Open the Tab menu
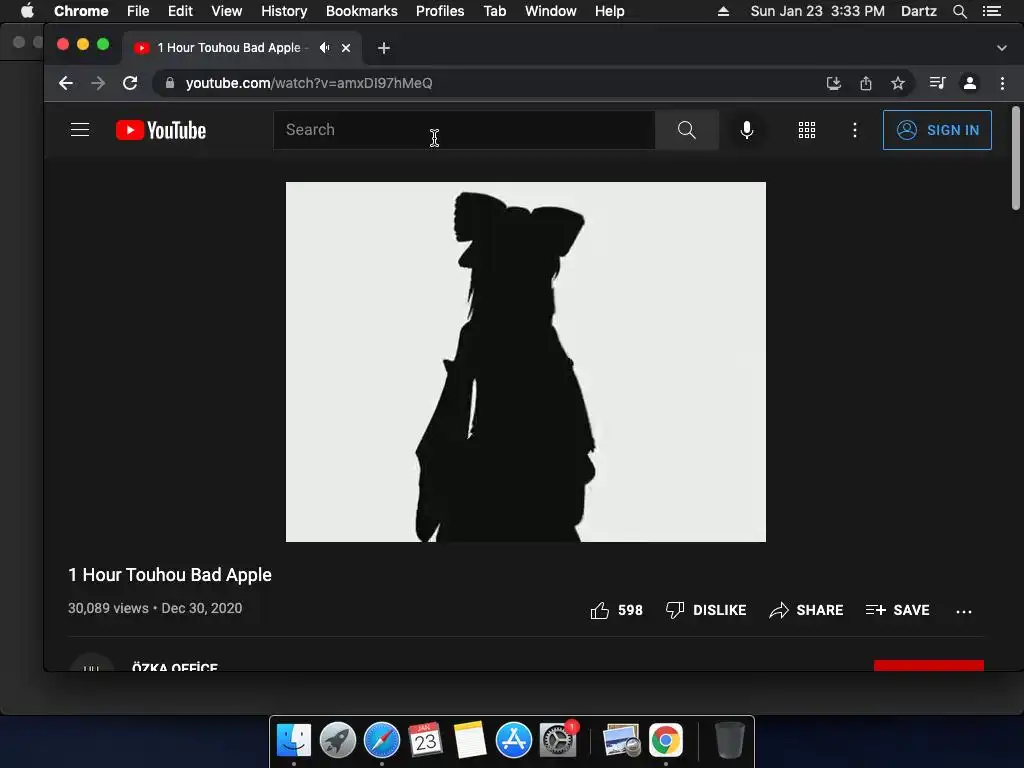 pos(494,11)
